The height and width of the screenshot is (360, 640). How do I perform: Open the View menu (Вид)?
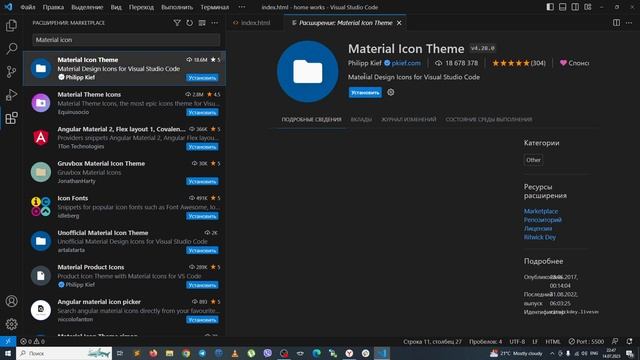click(116, 7)
